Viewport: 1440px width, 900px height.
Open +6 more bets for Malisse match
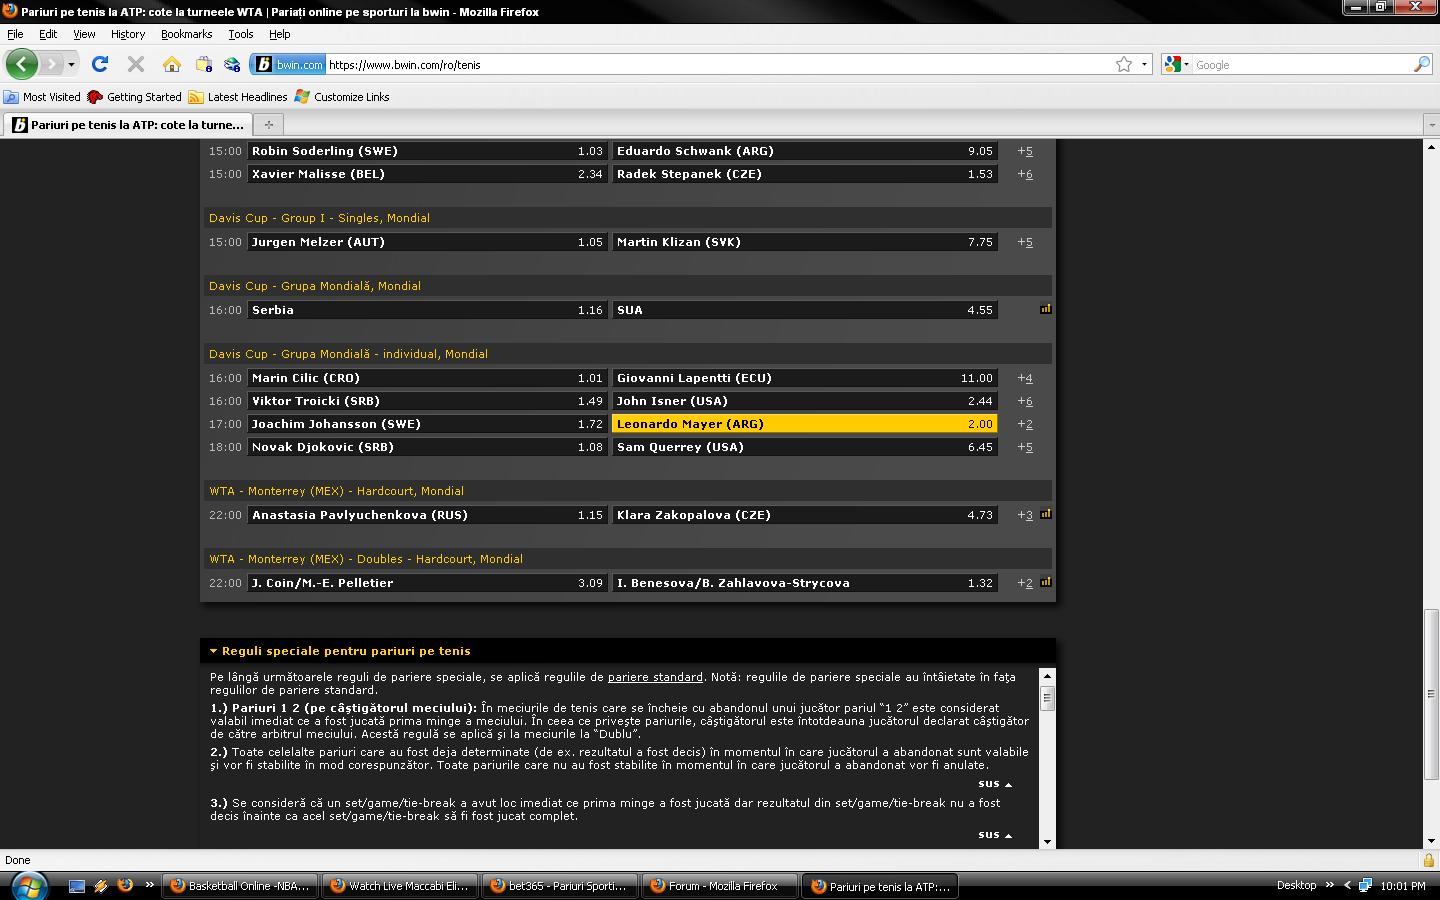point(1025,174)
